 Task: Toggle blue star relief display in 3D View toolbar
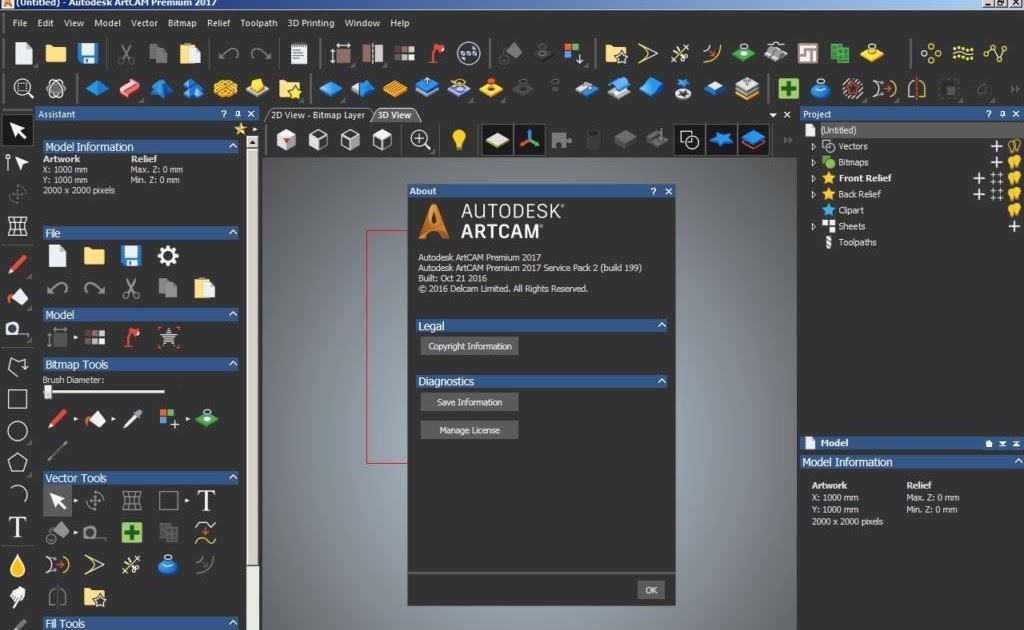(x=721, y=140)
